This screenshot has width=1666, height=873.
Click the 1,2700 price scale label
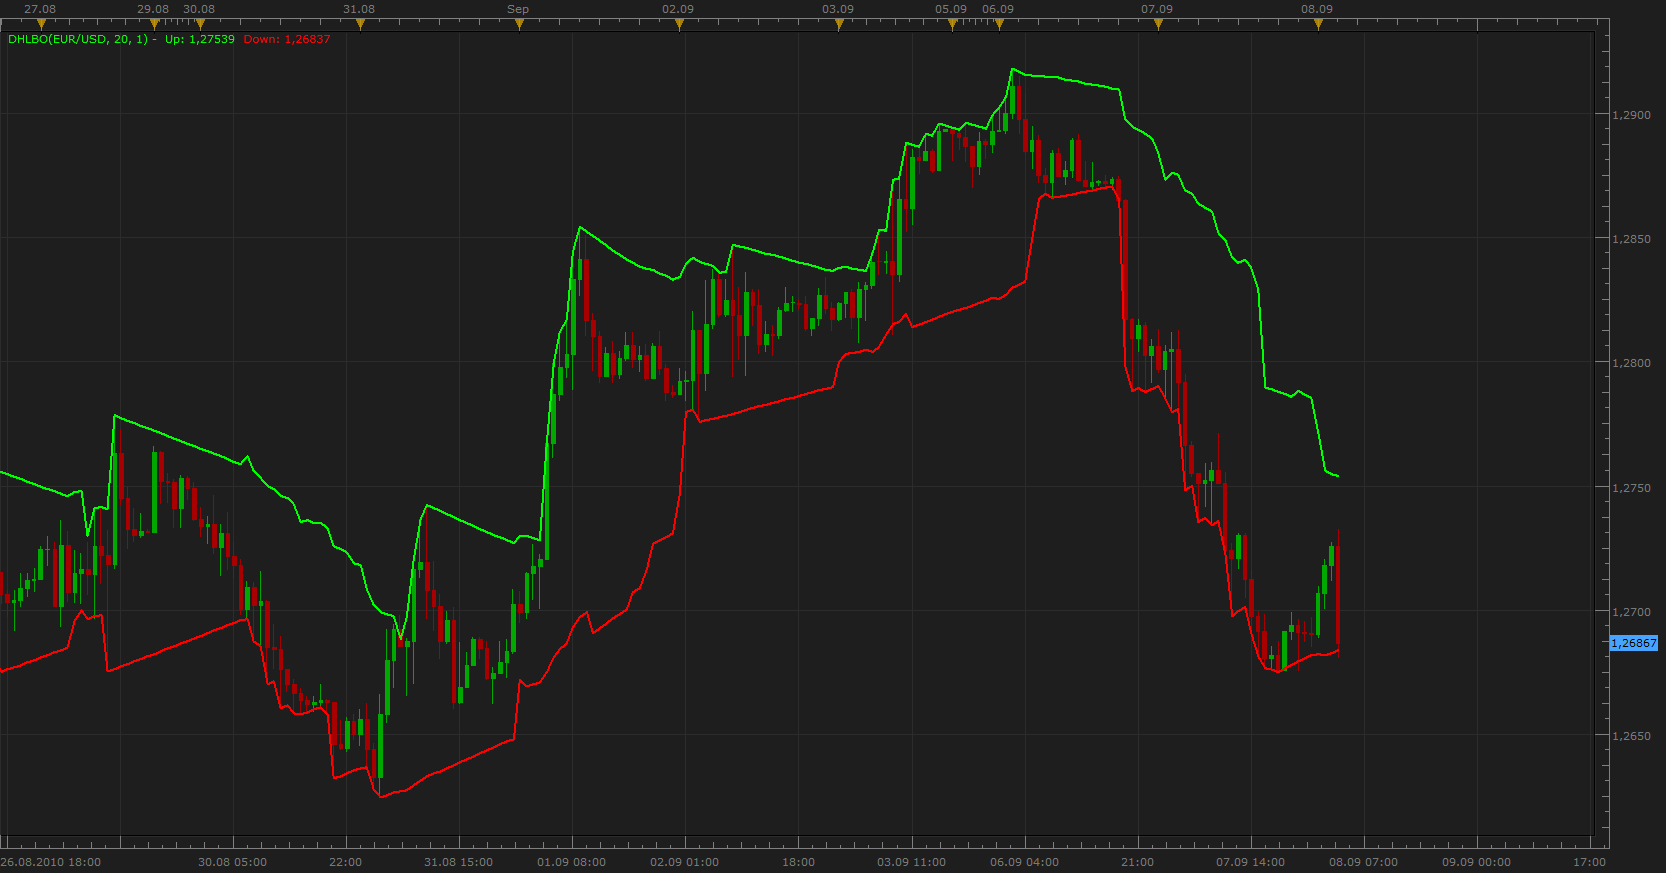point(1632,612)
